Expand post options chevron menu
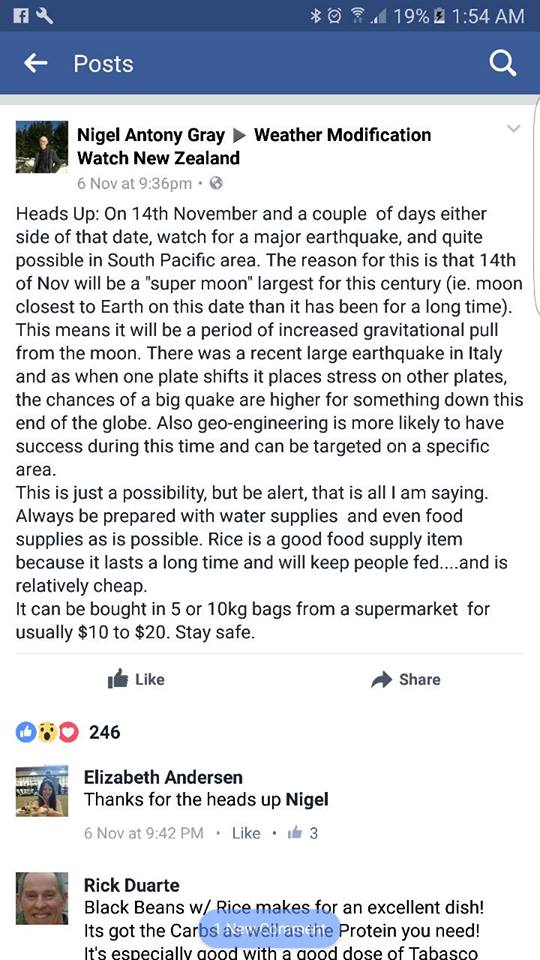This screenshot has width=540, height=960. pos(514,129)
